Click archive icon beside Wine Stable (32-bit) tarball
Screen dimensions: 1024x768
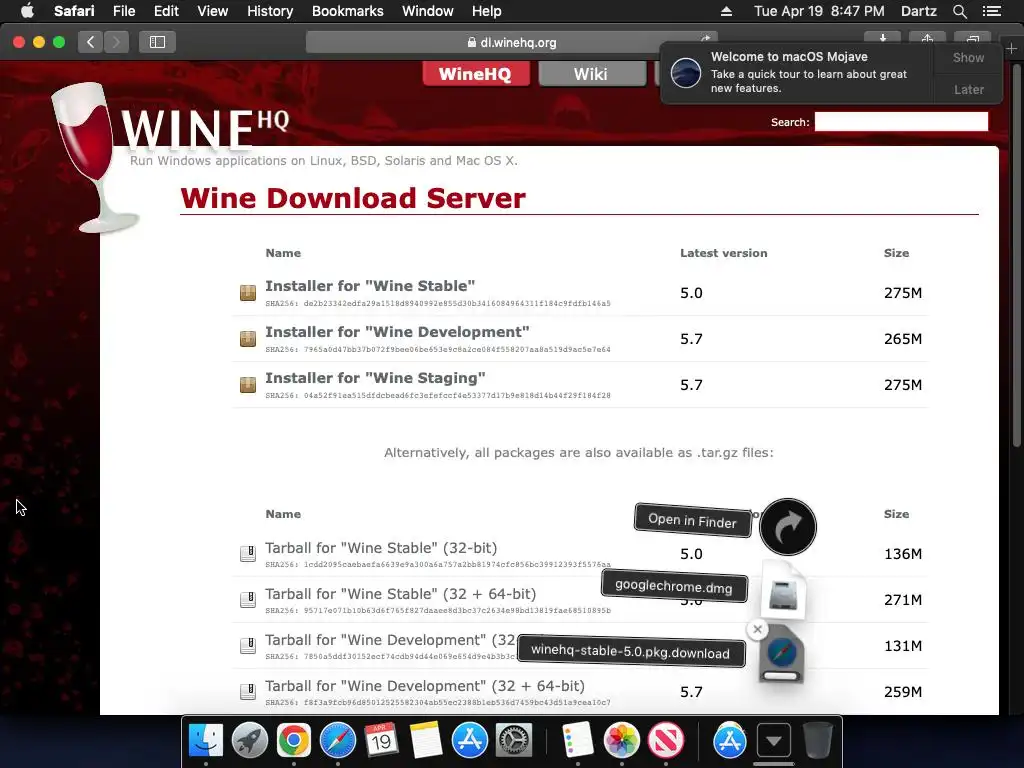[x=248, y=553]
